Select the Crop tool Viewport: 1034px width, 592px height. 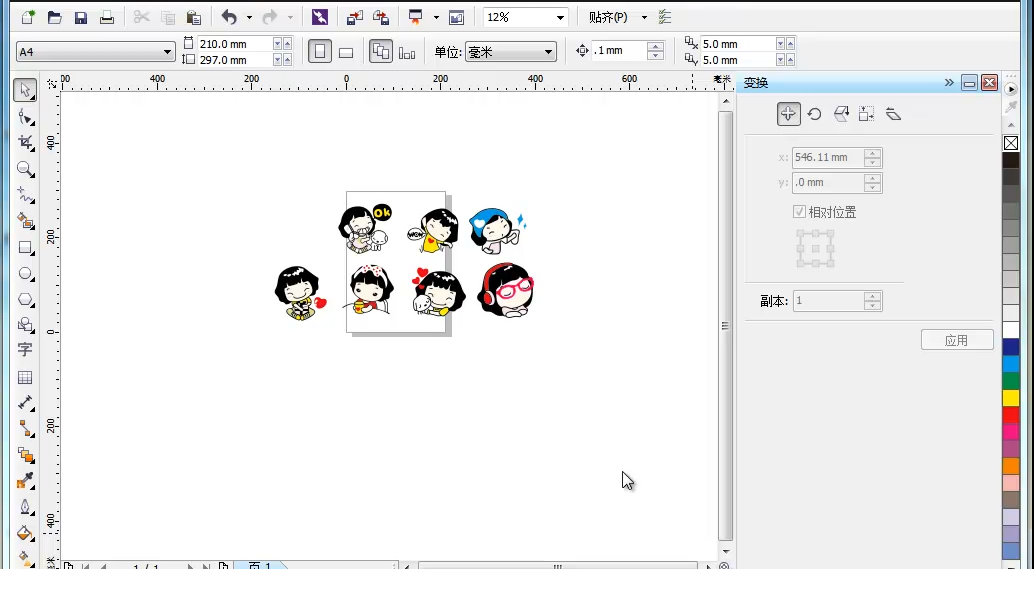pyautogui.click(x=25, y=142)
